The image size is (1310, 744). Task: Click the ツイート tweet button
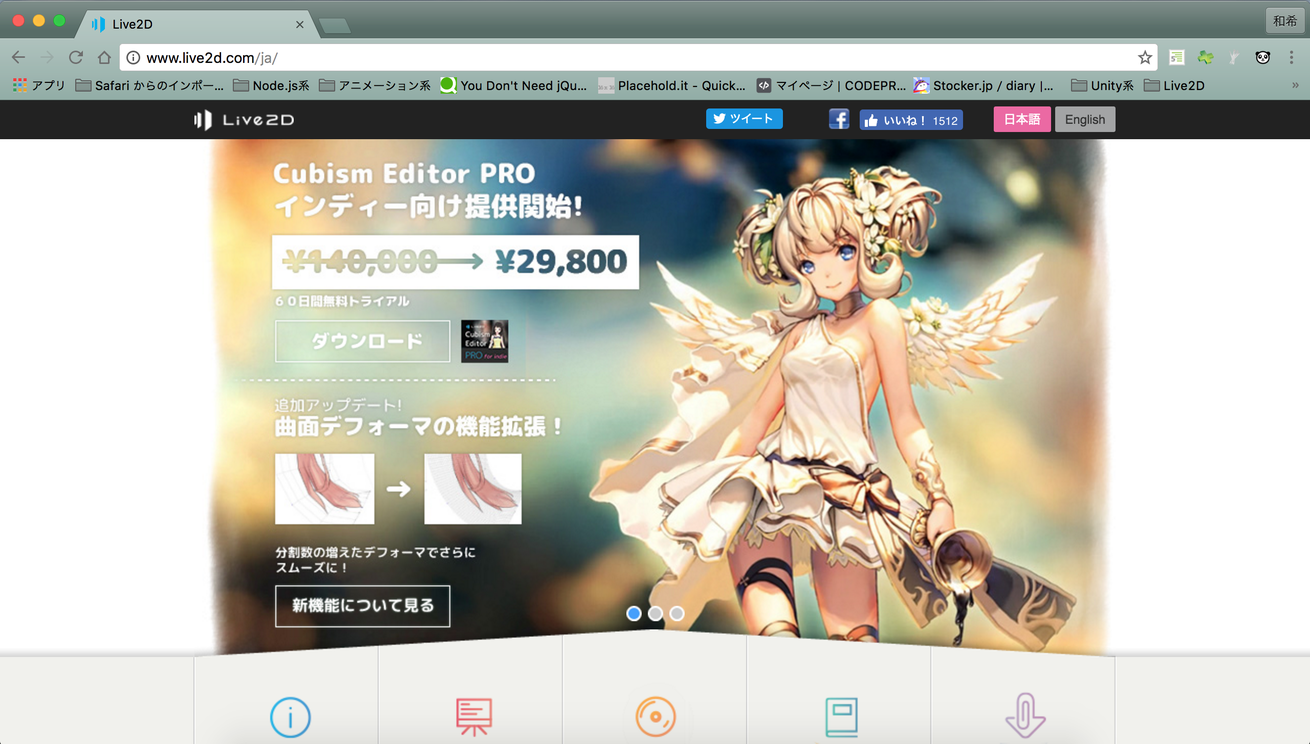click(x=744, y=119)
